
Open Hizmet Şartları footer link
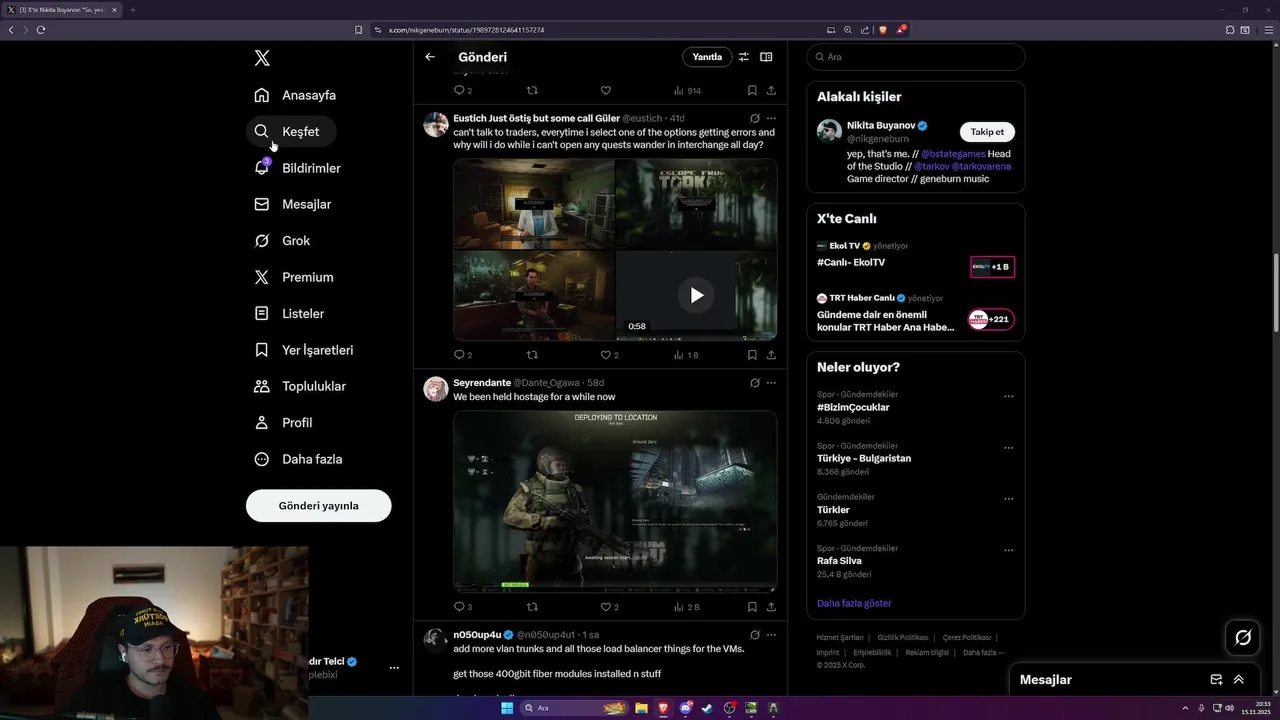(x=840, y=637)
